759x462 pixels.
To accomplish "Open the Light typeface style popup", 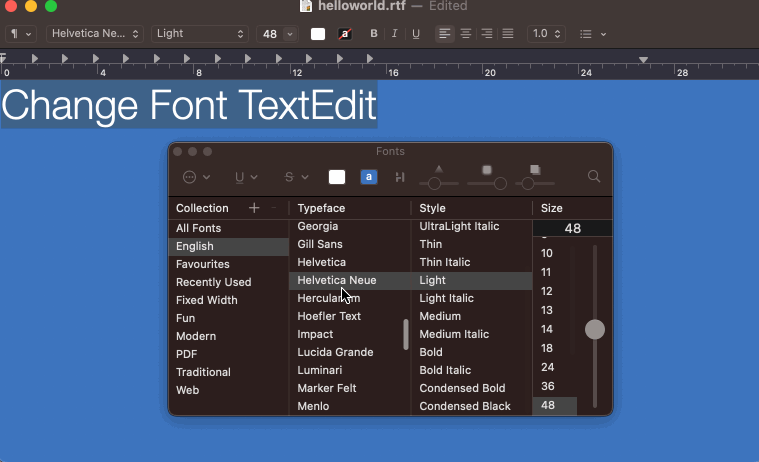I will (200, 34).
